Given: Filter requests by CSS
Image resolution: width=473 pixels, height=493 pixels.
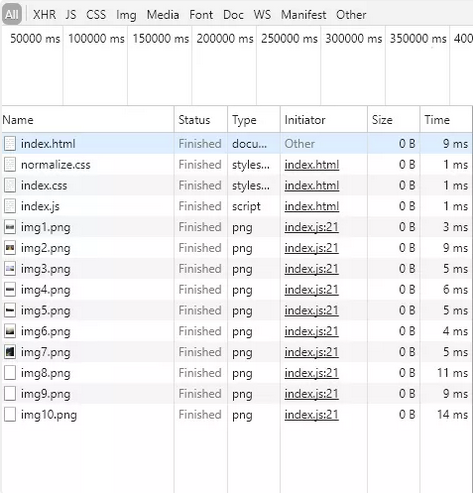Looking at the screenshot, I should pos(96,15).
